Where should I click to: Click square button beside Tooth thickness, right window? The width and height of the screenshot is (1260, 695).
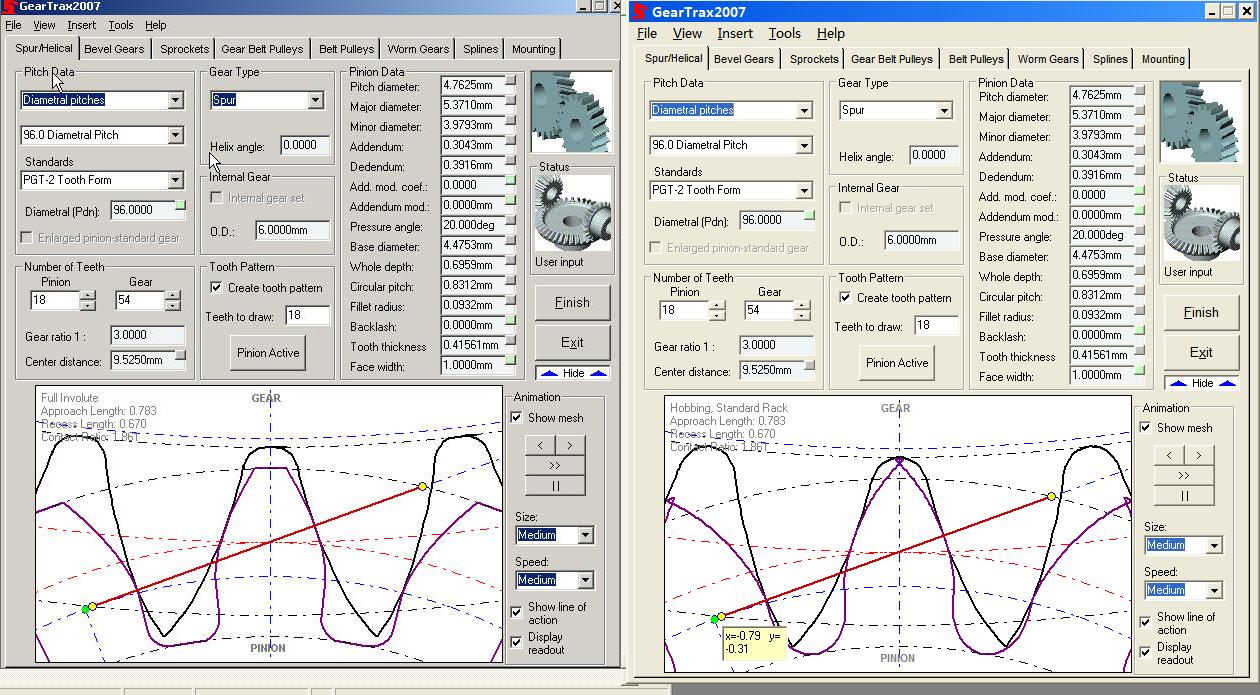click(x=1140, y=352)
